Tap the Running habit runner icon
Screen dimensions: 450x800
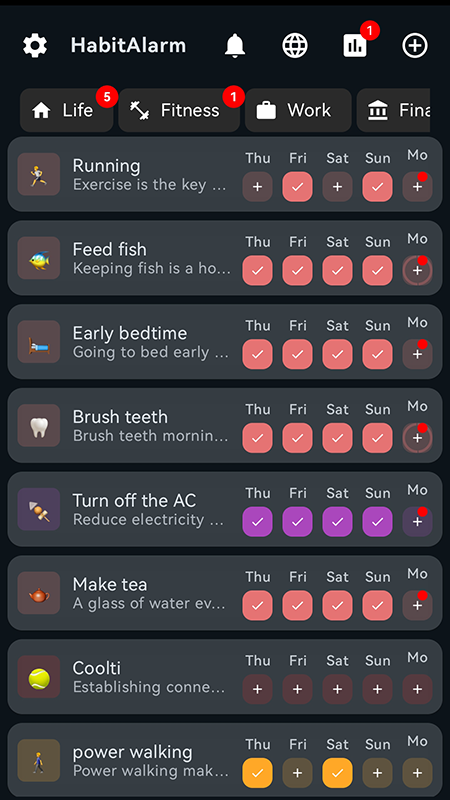click(x=39, y=174)
